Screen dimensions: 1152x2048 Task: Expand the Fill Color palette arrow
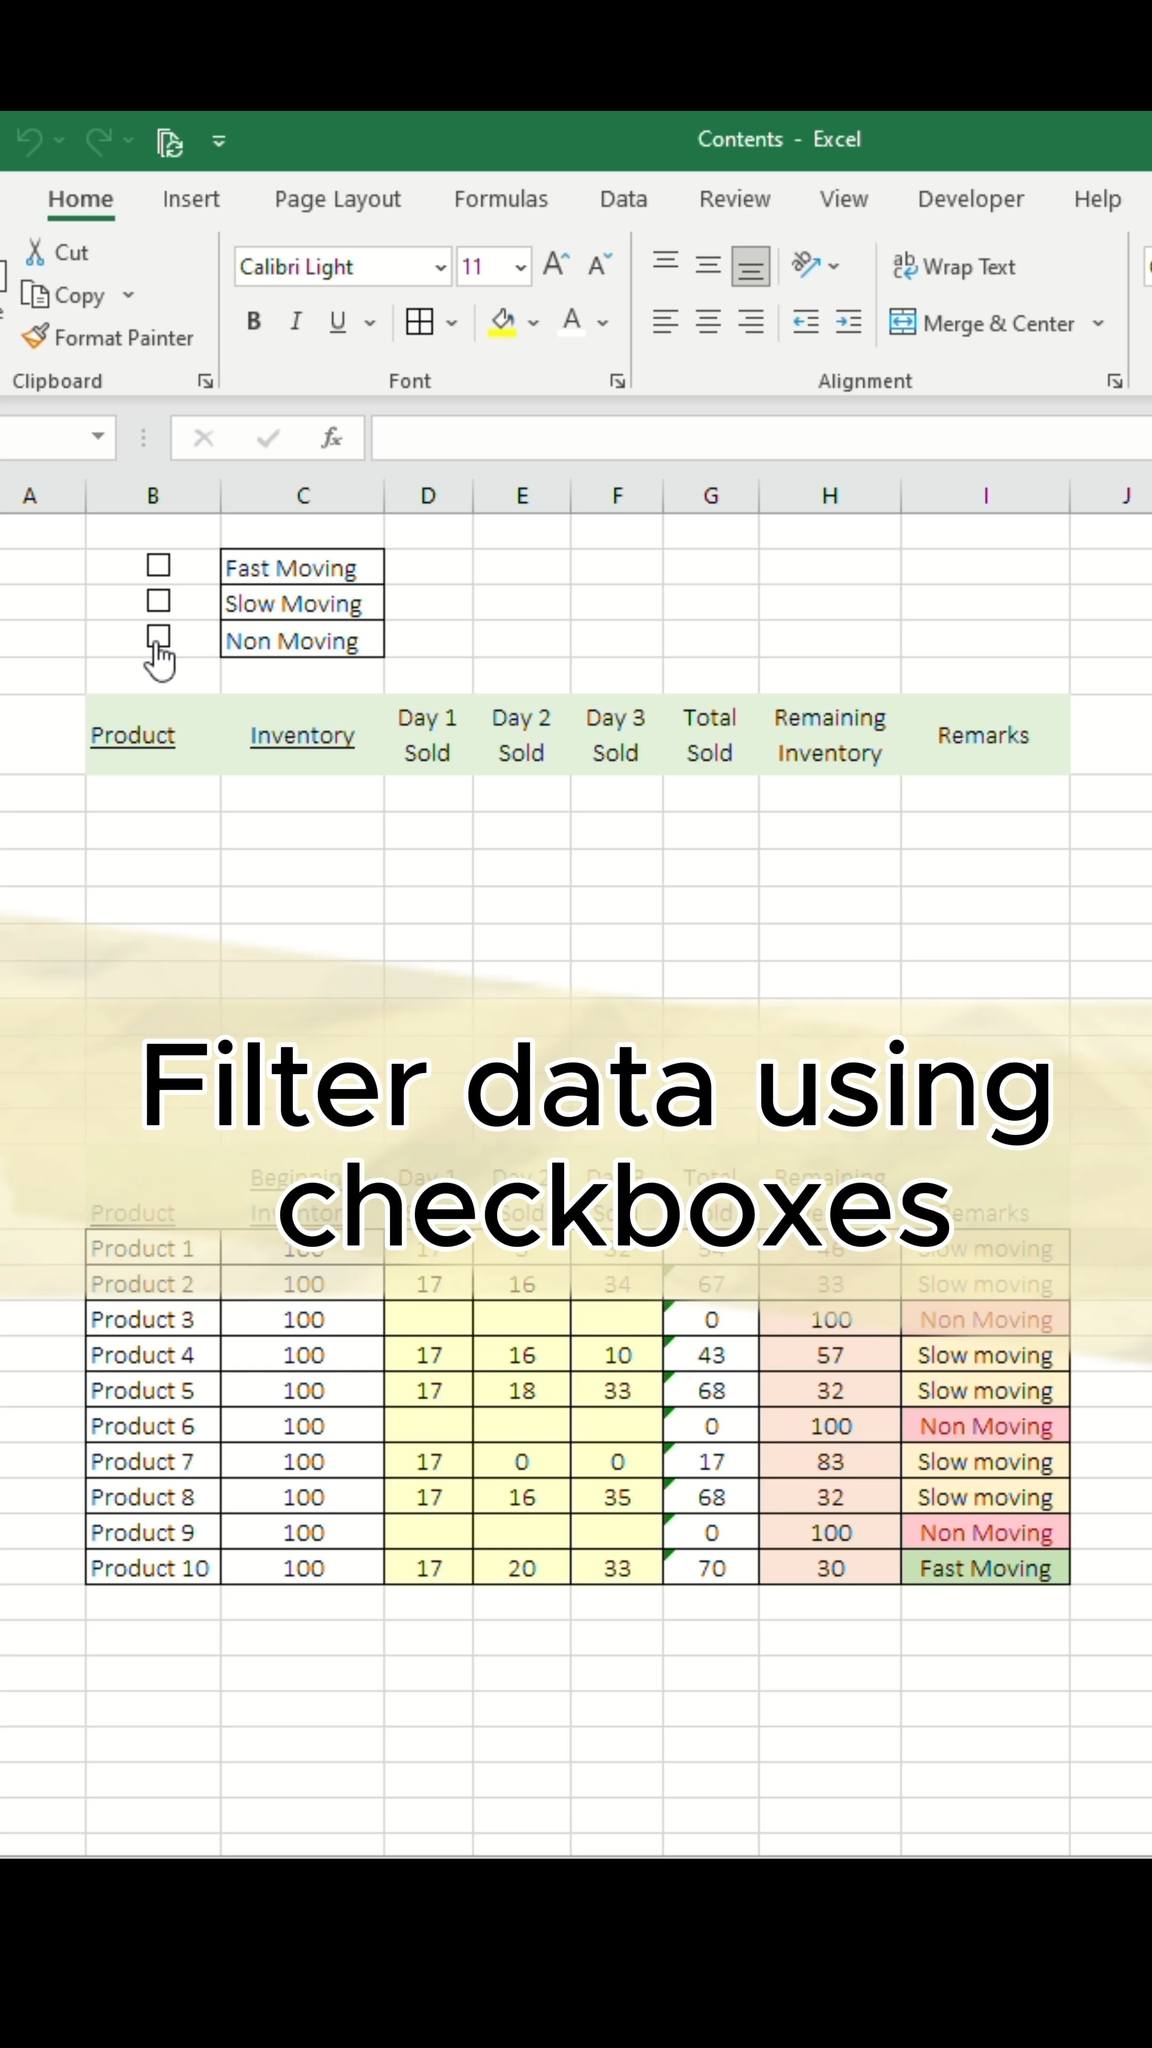pos(533,323)
